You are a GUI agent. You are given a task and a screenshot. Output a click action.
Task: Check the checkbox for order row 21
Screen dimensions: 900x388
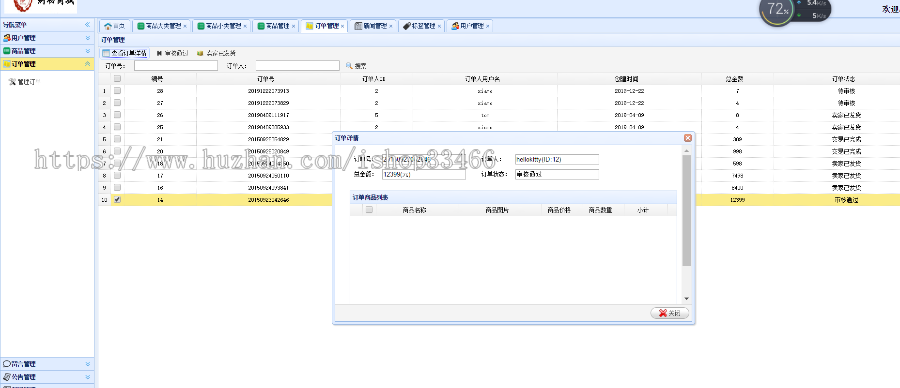pos(117,139)
